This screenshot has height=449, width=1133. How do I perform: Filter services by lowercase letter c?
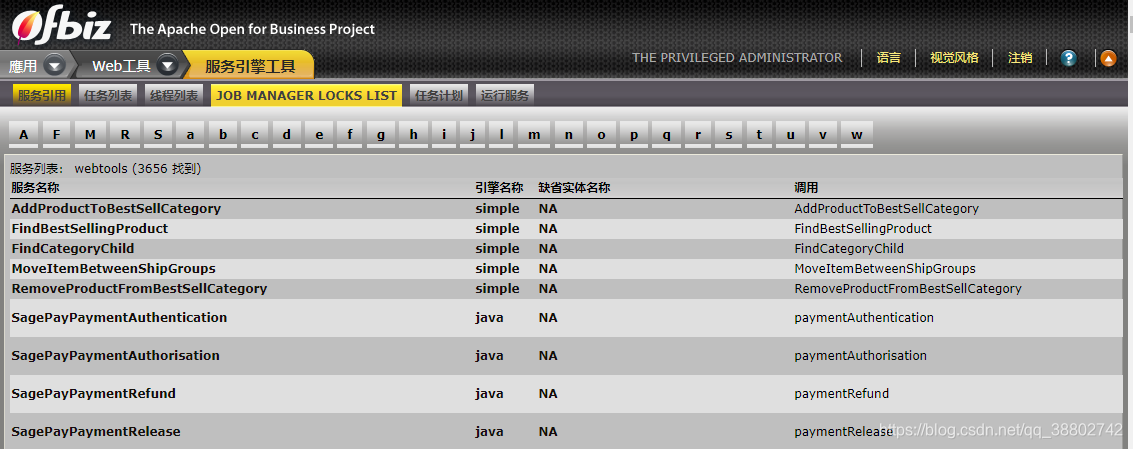(255, 134)
